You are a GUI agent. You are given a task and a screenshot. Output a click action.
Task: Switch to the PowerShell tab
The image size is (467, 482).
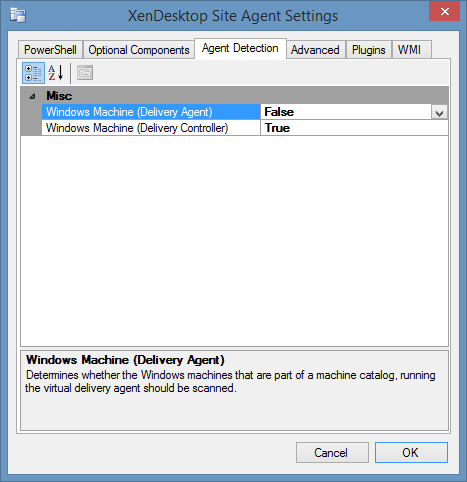[x=50, y=50]
